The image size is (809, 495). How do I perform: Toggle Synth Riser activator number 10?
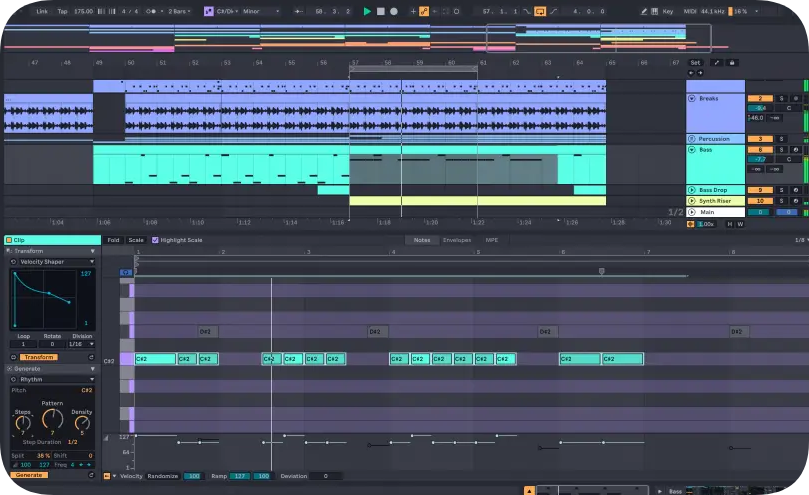click(760, 201)
